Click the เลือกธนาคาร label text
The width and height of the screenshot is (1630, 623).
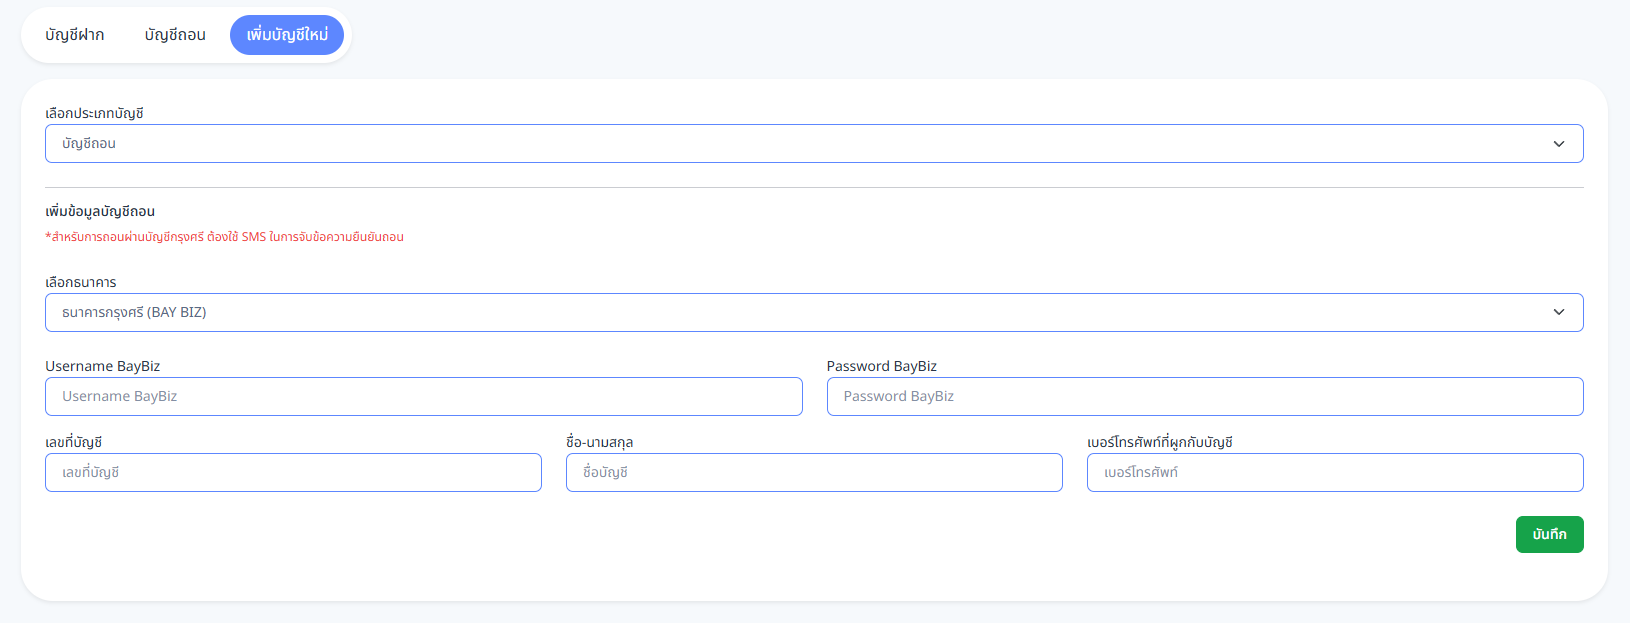coord(80,282)
